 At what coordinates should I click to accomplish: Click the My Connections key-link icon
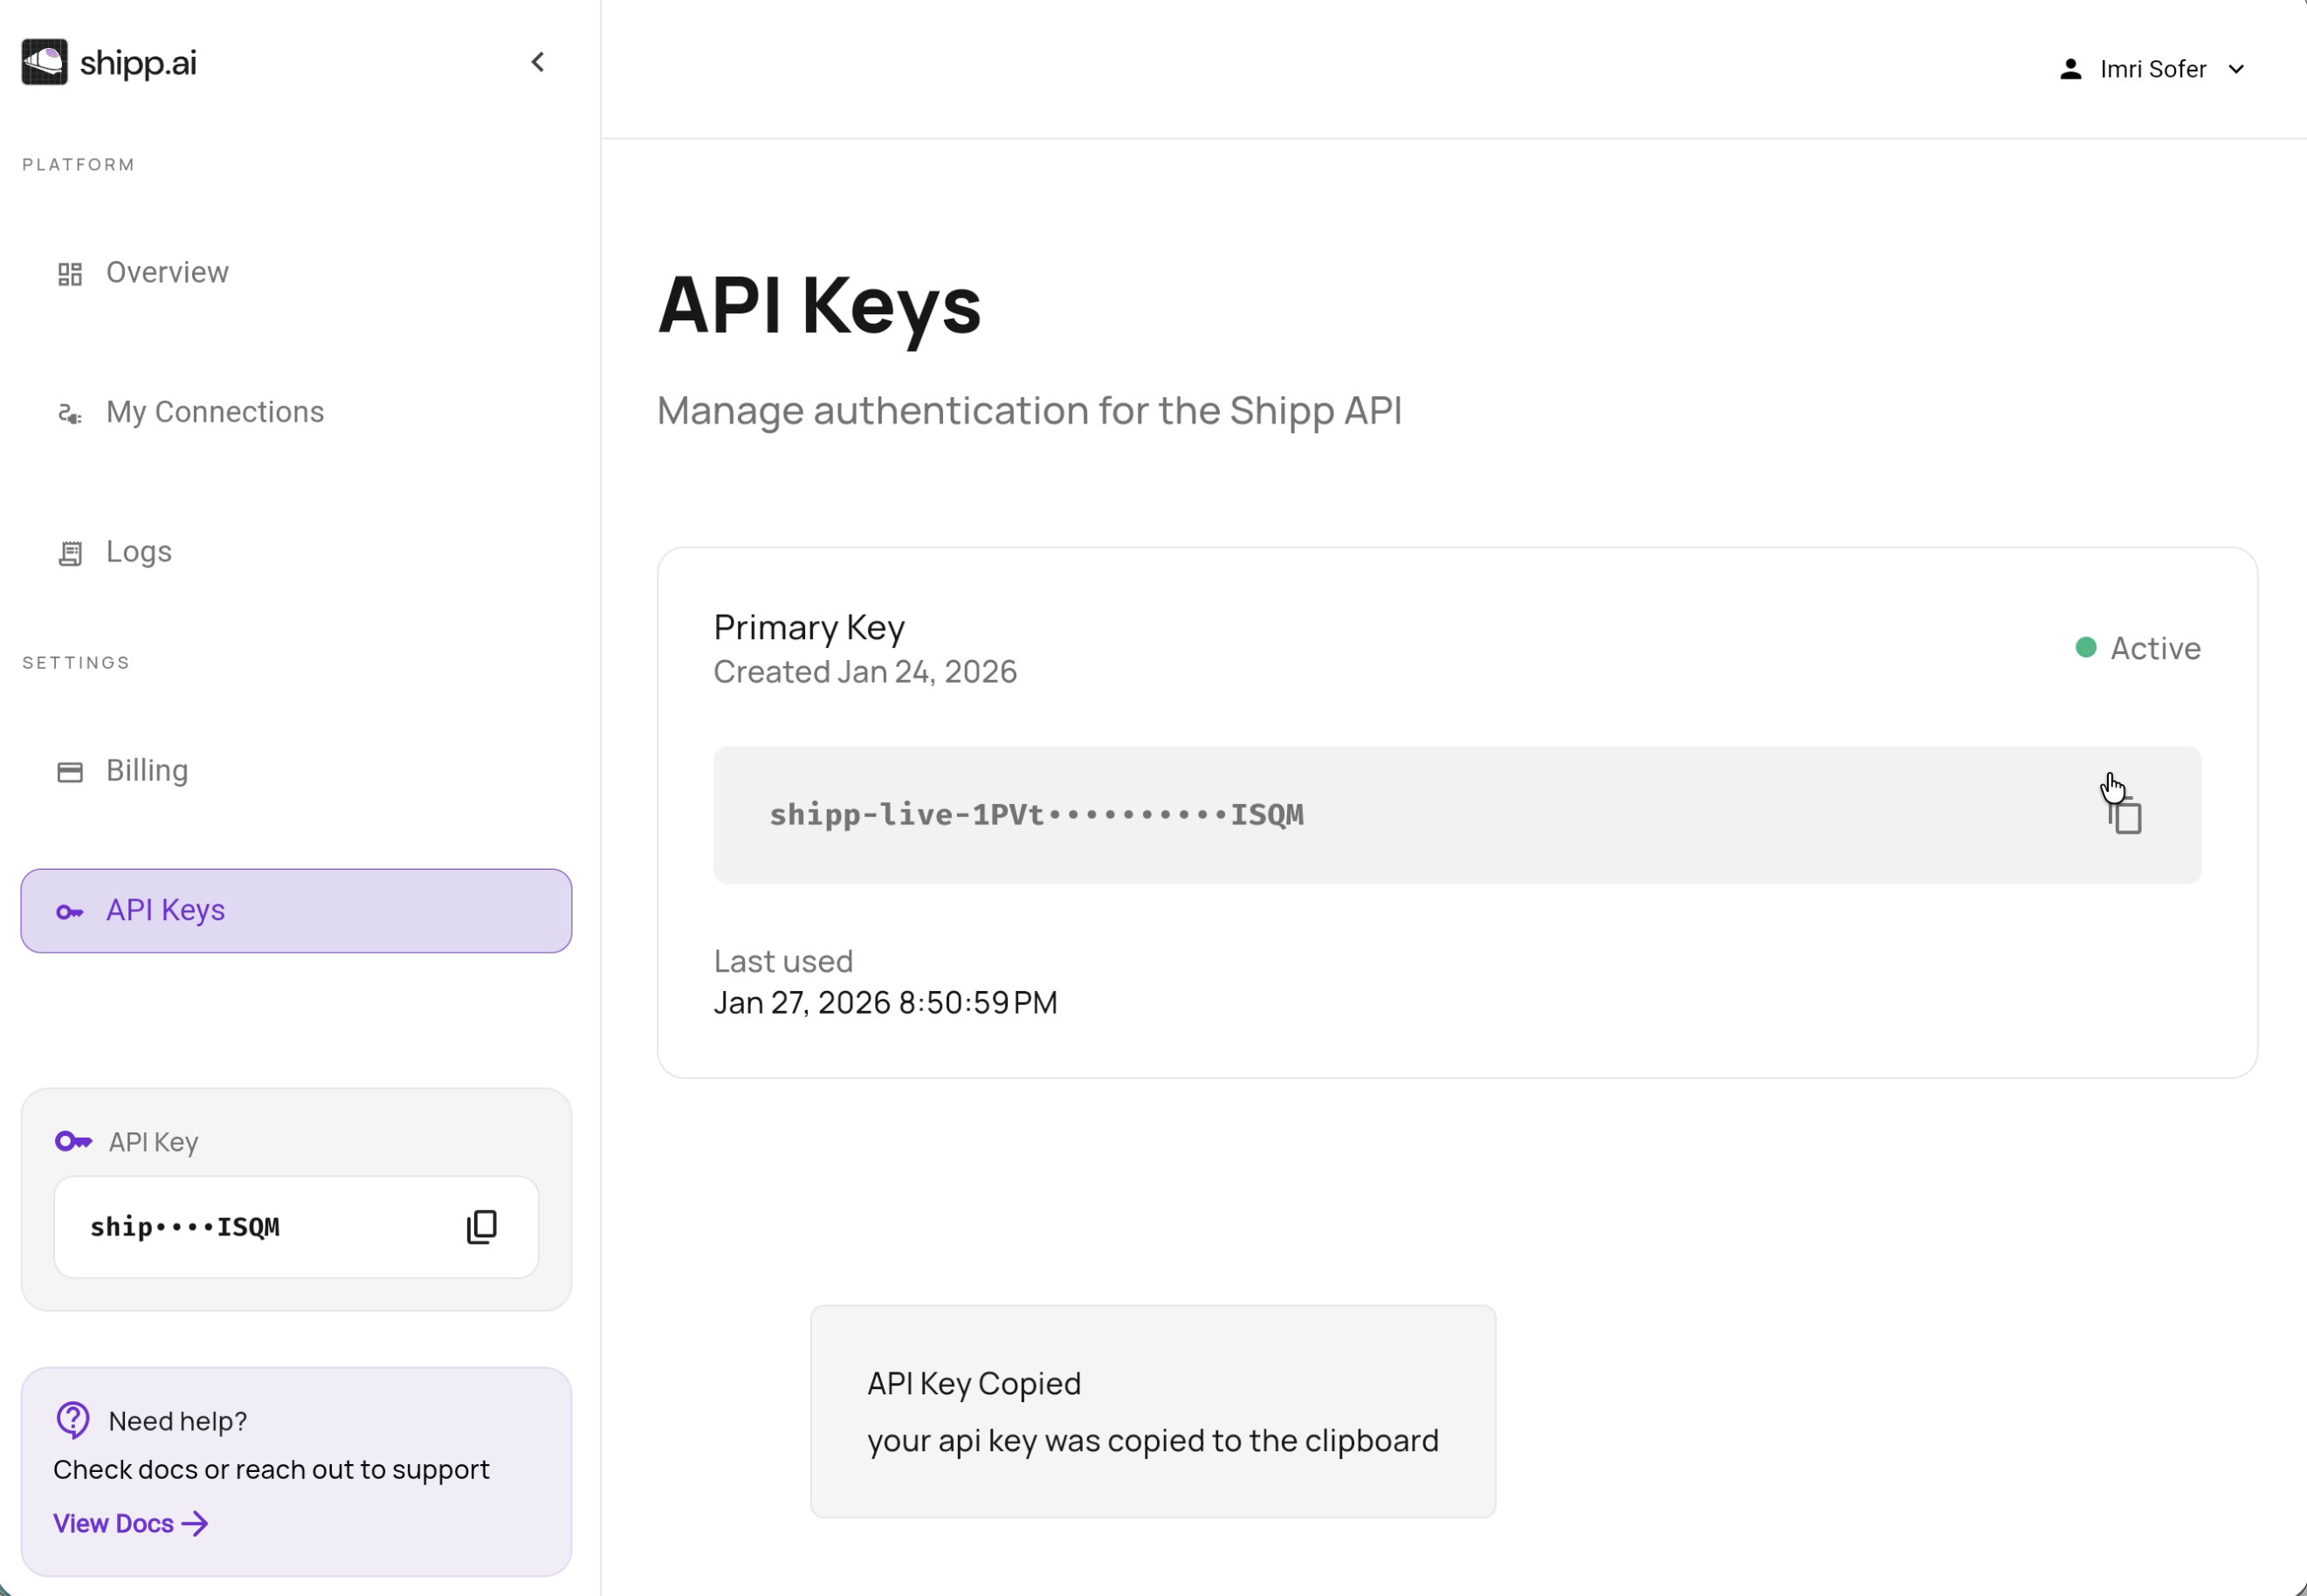(x=70, y=413)
